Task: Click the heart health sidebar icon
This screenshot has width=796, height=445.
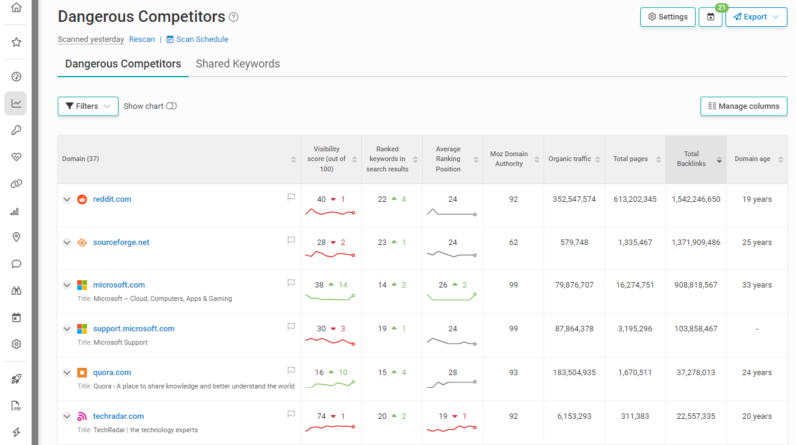Action: click(x=16, y=157)
